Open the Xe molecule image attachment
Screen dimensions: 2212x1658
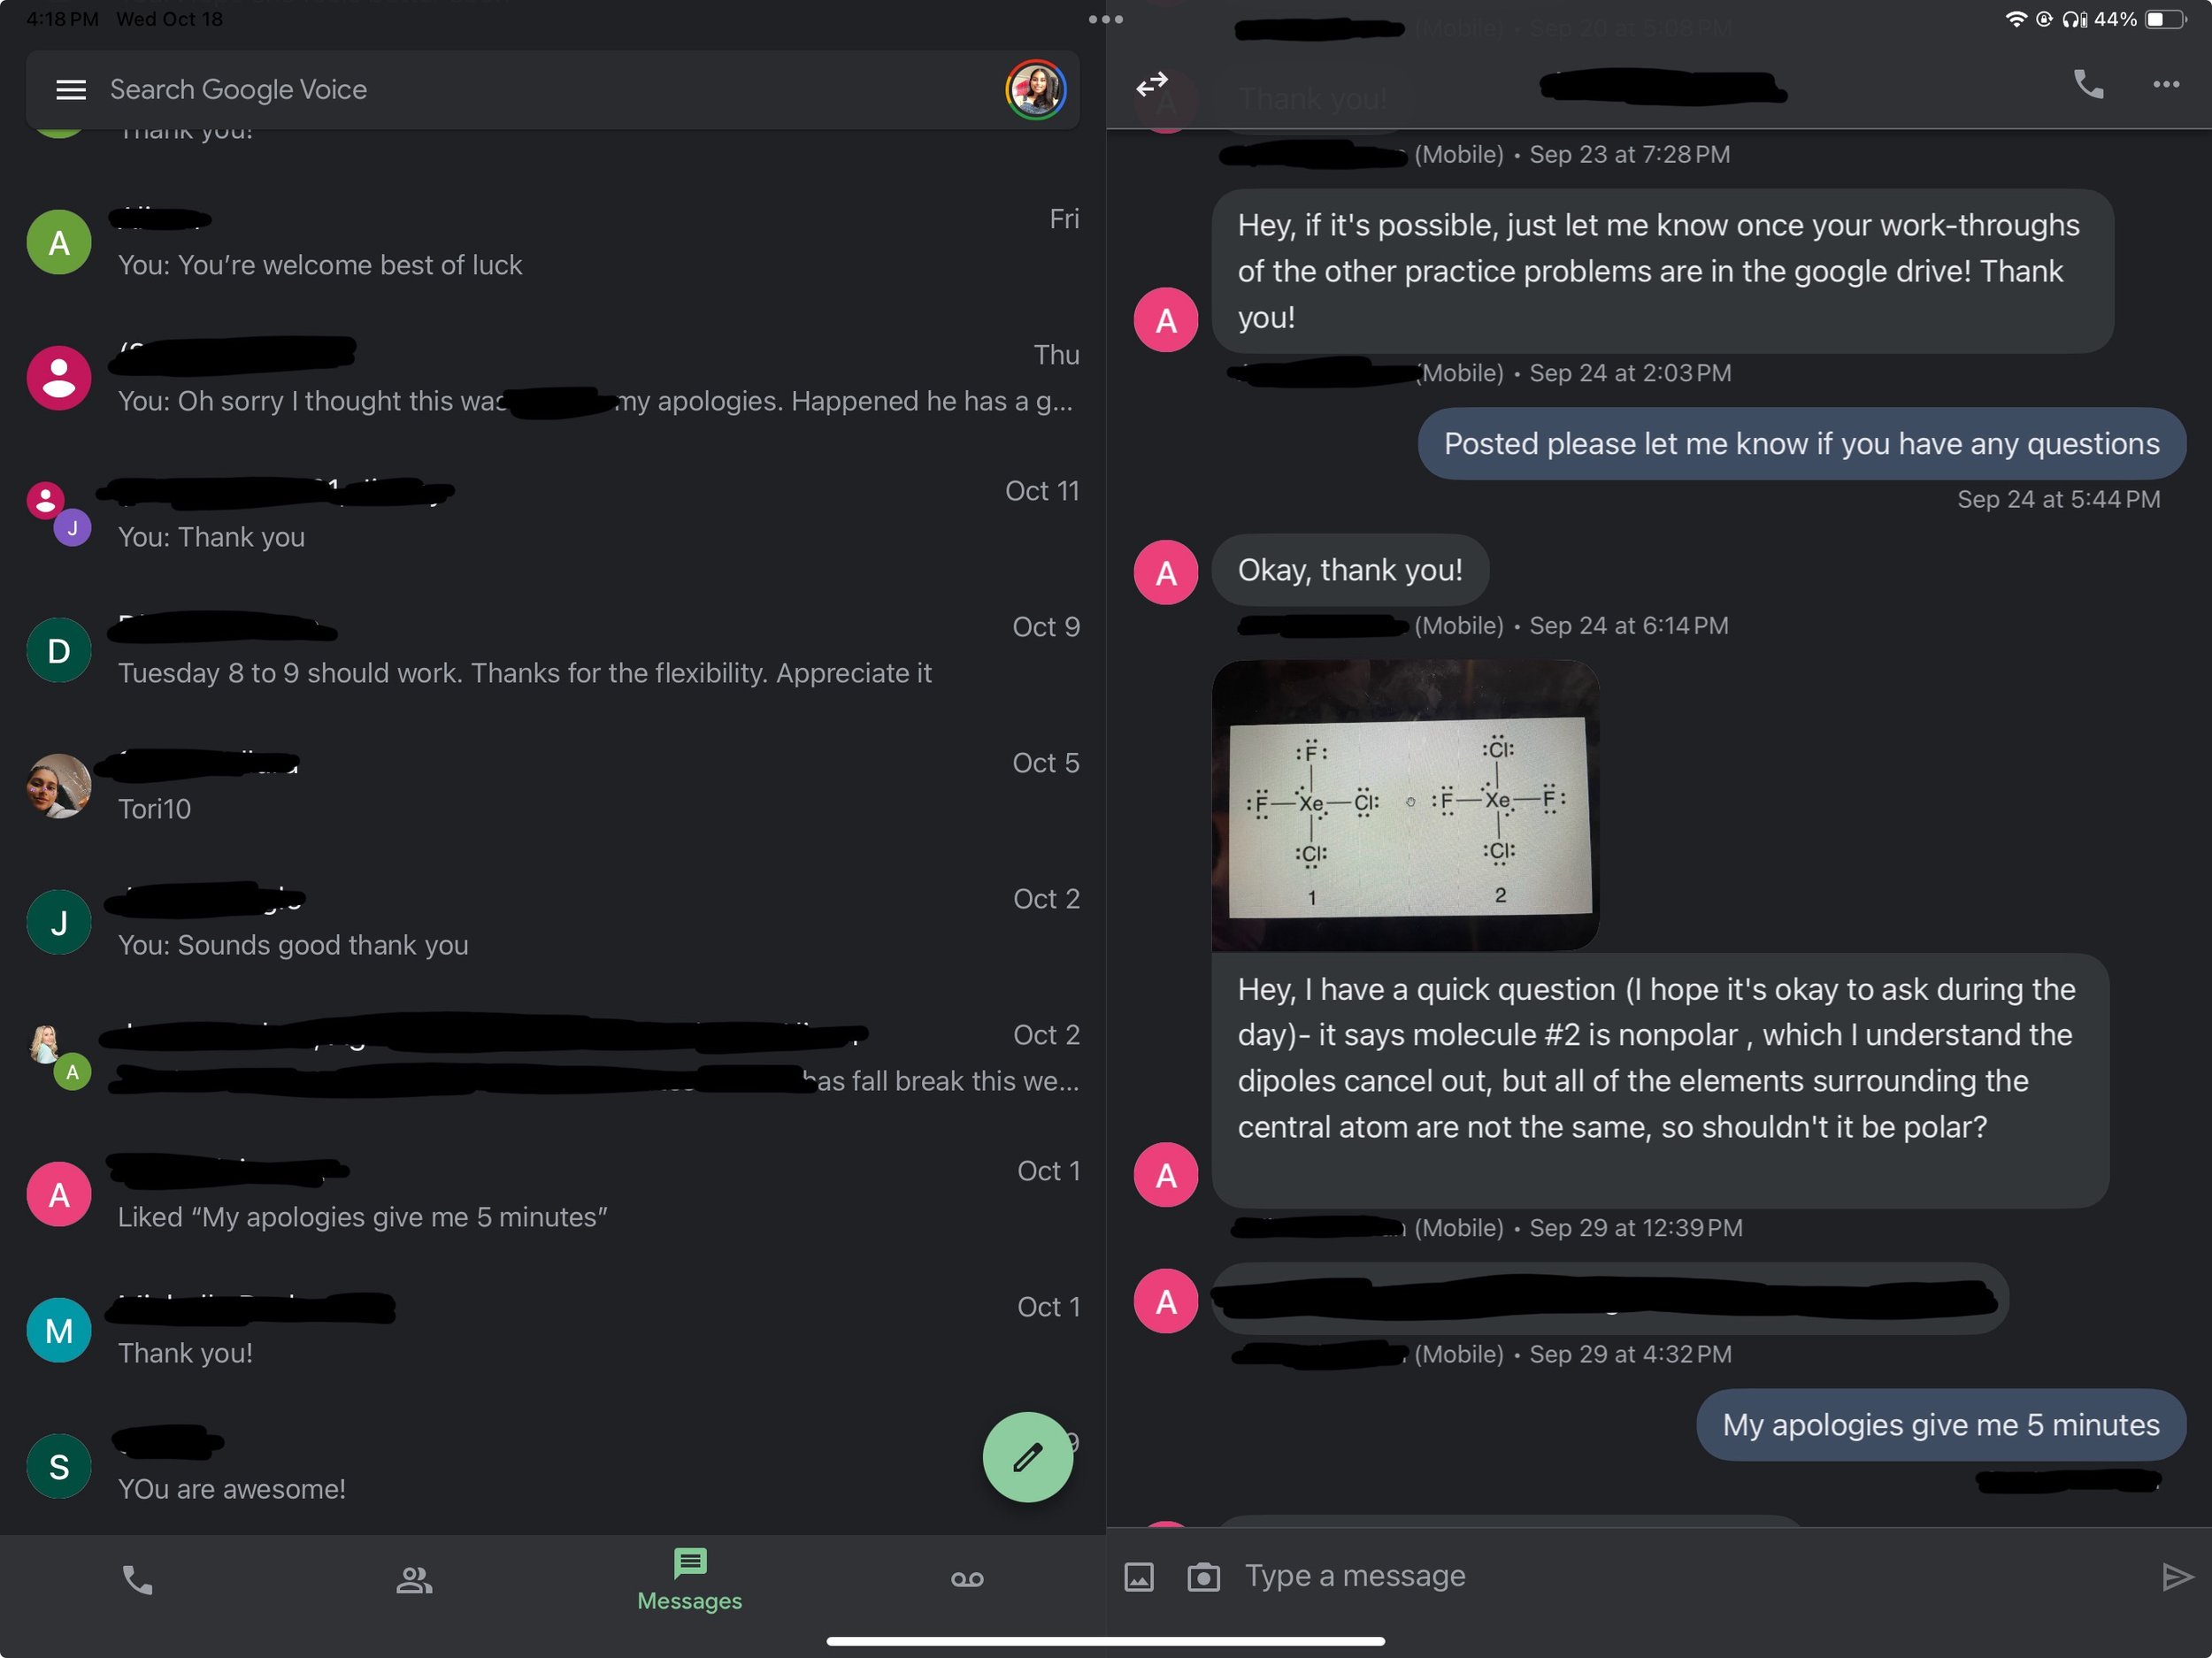pyautogui.click(x=1405, y=805)
